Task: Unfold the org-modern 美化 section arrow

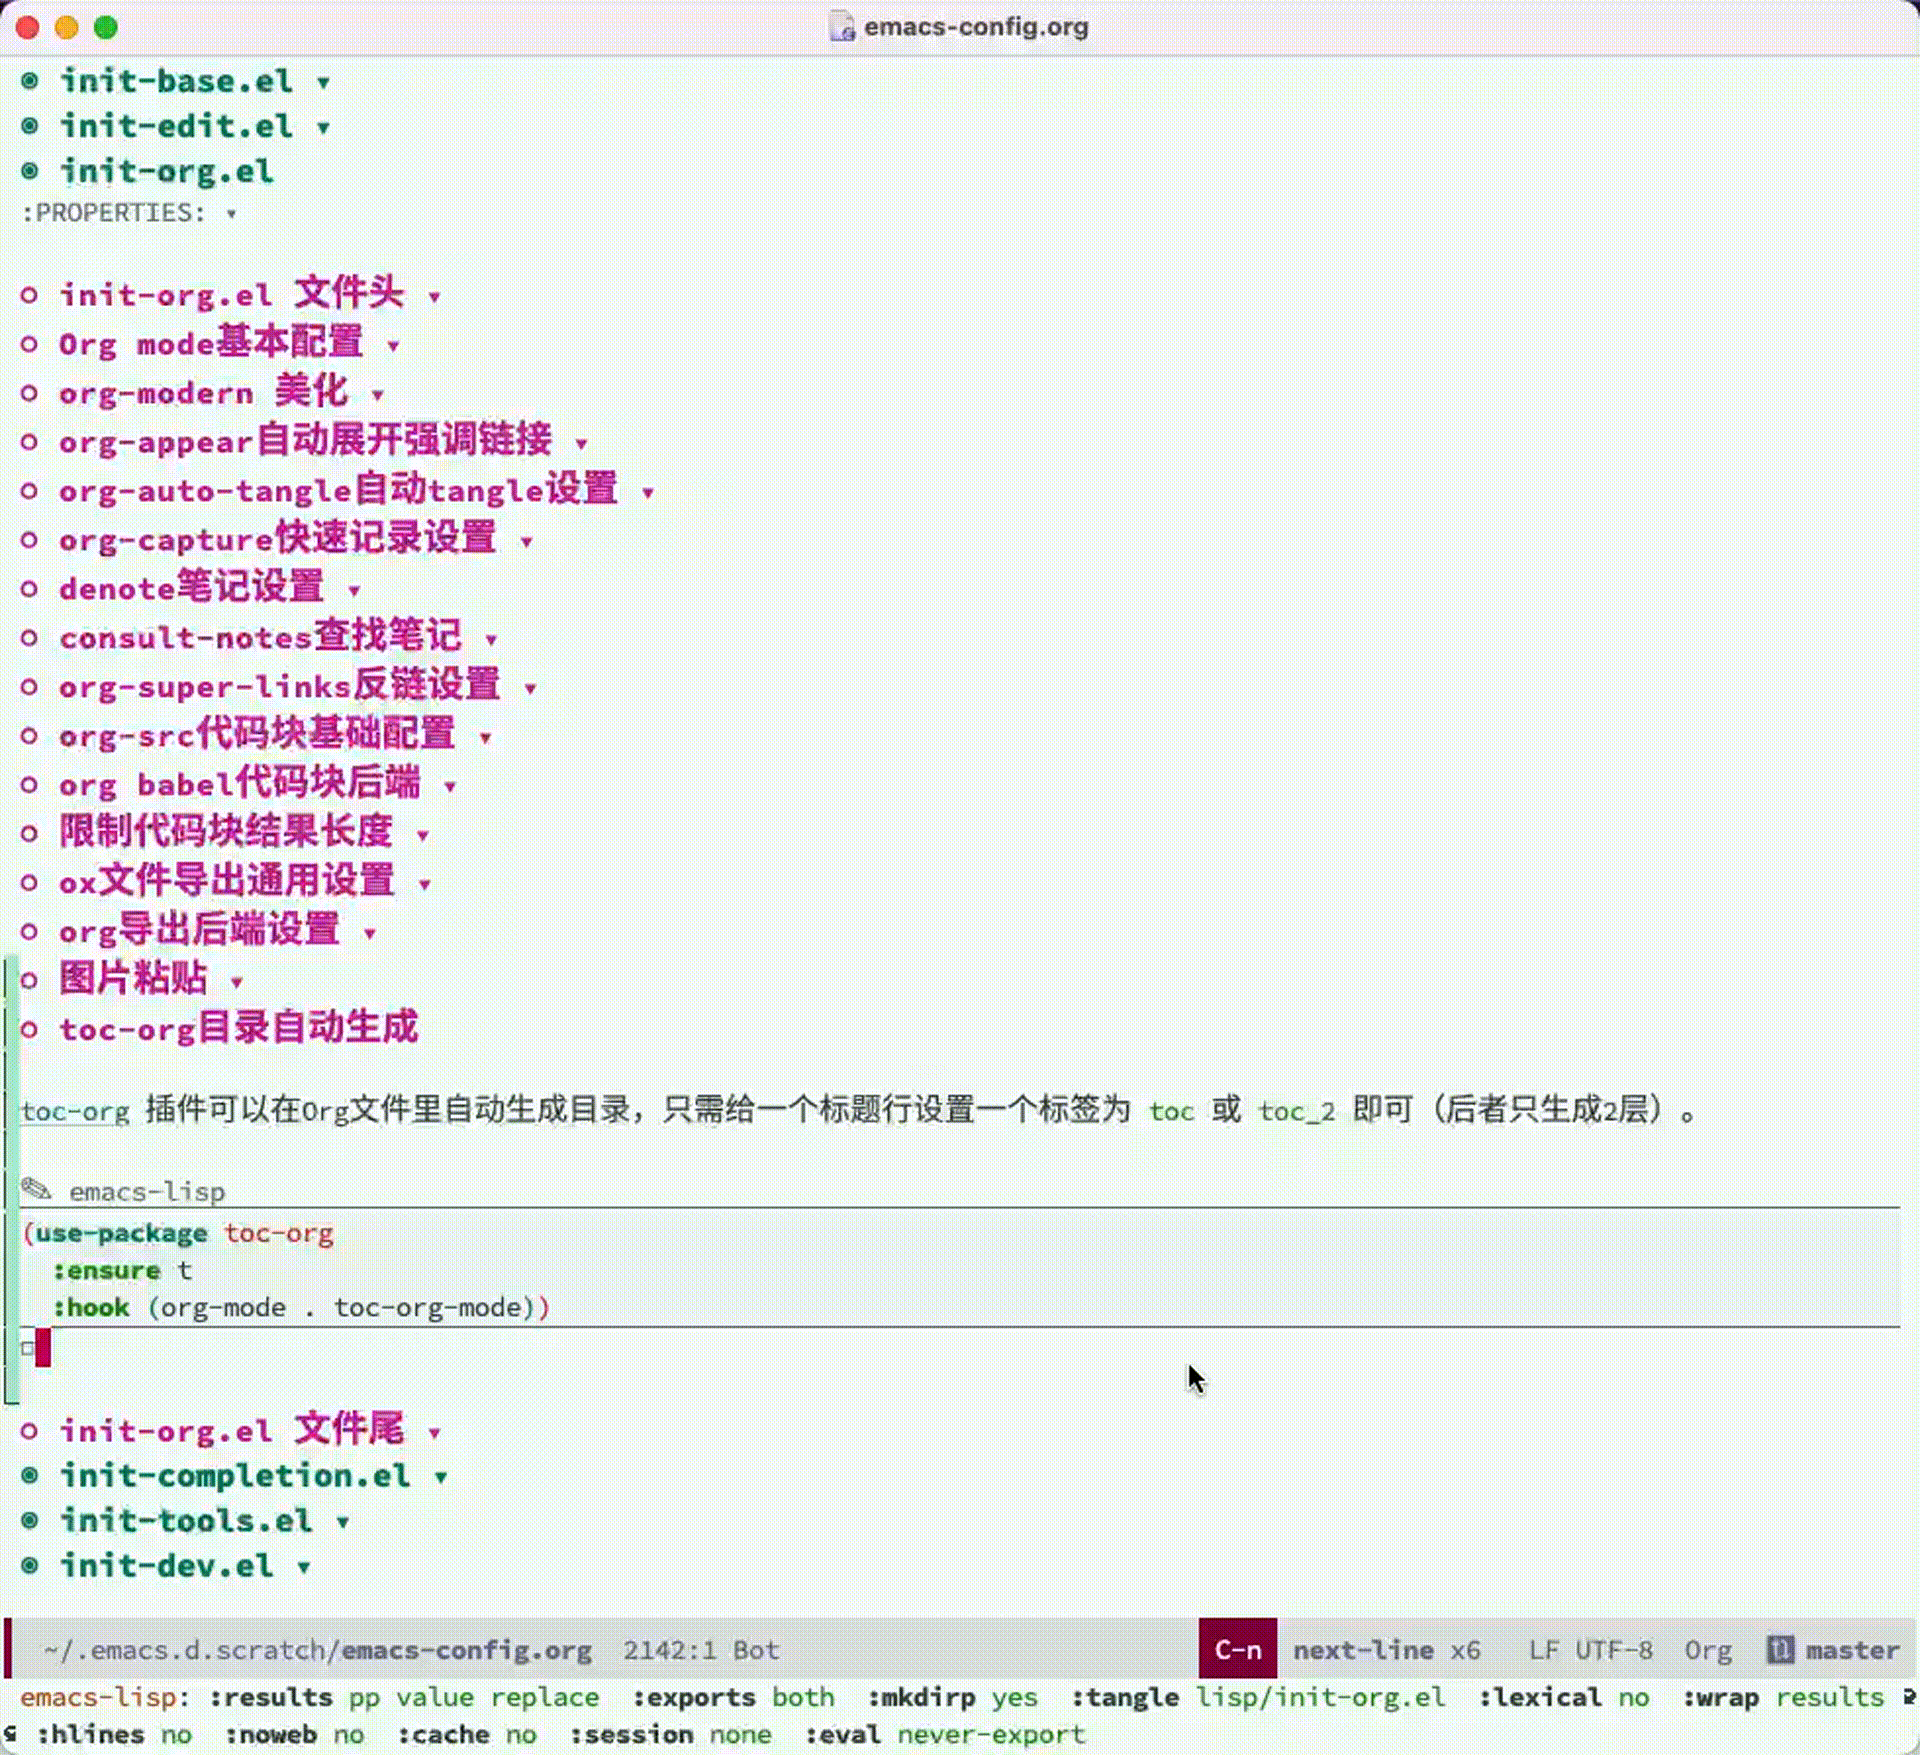Action: pos(378,395)
